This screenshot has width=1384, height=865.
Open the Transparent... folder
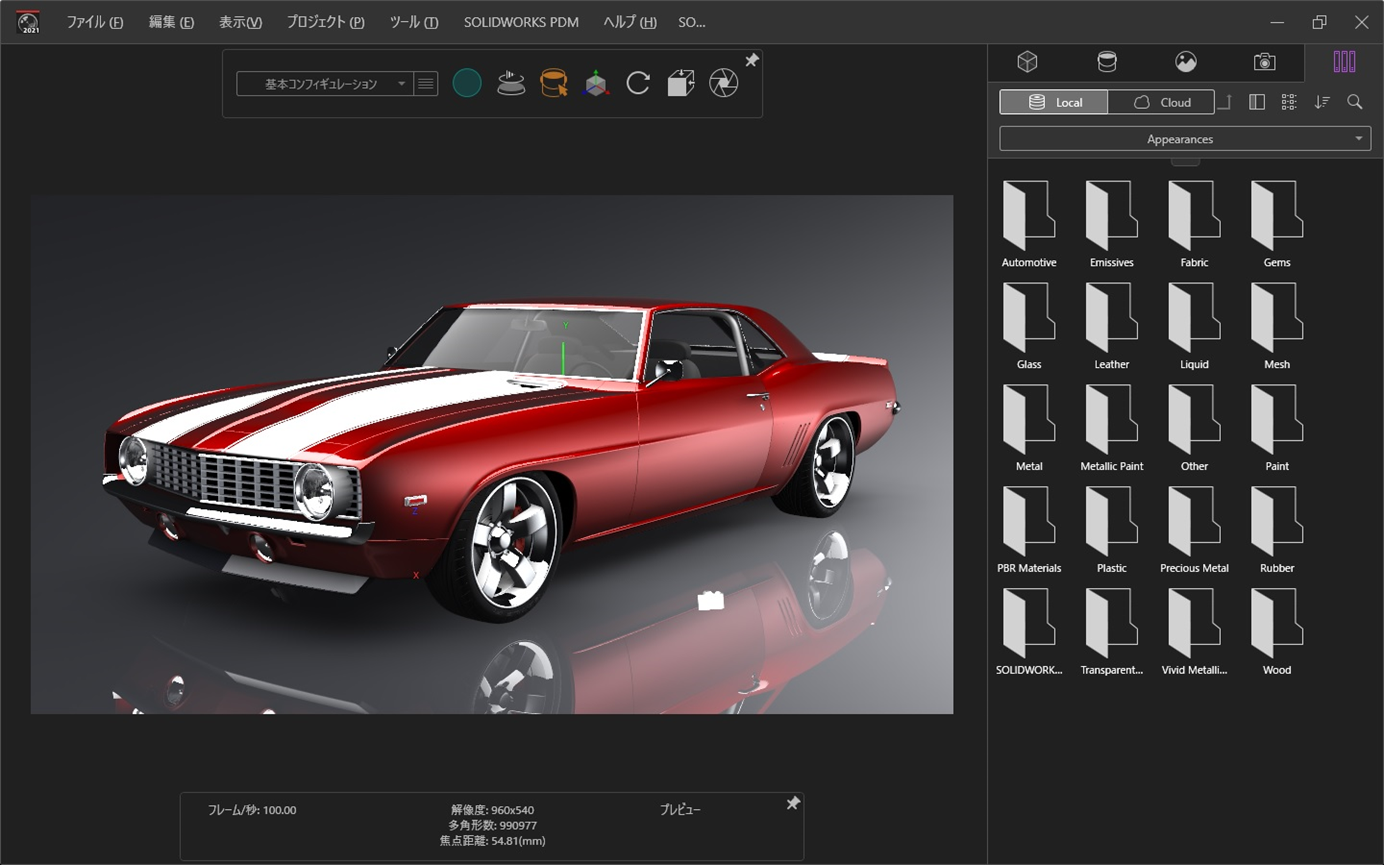point(1112,632)
